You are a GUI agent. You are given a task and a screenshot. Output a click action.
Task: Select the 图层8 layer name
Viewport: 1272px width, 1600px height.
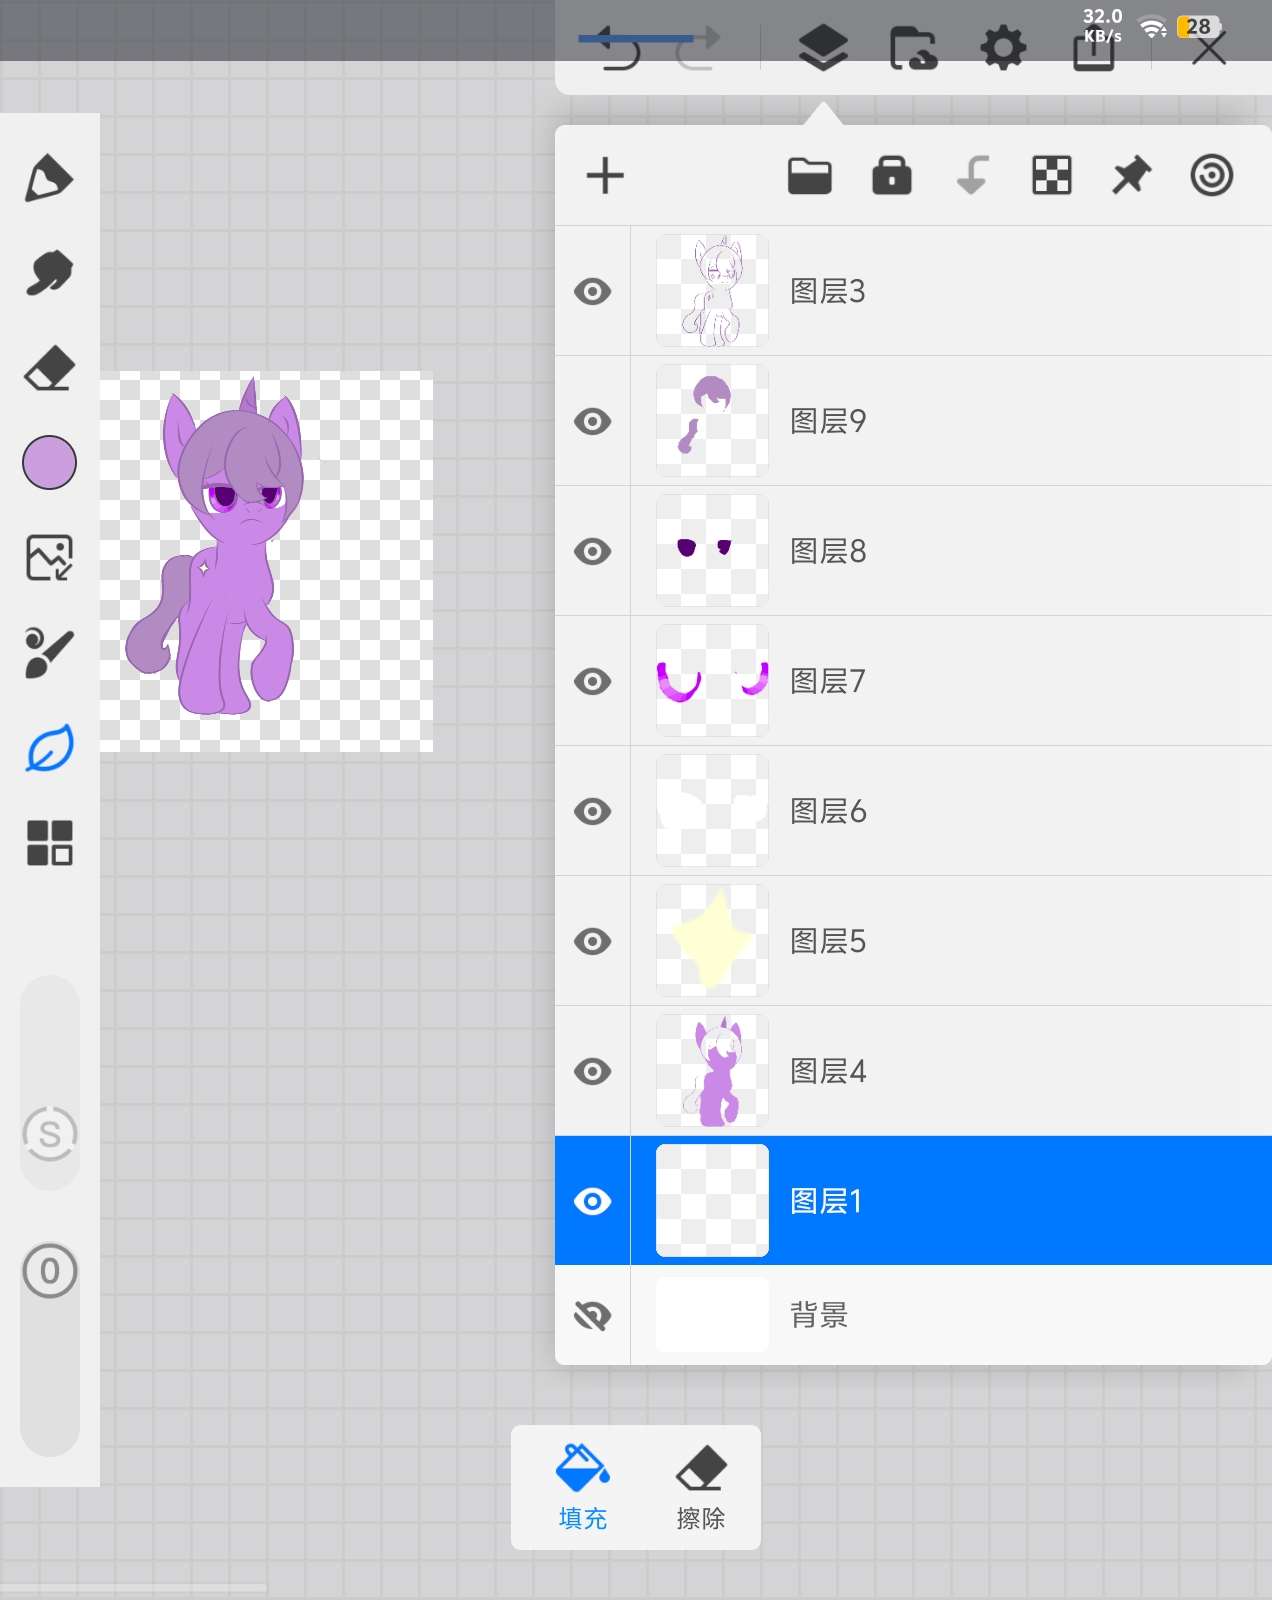click(x=828, y=551)
